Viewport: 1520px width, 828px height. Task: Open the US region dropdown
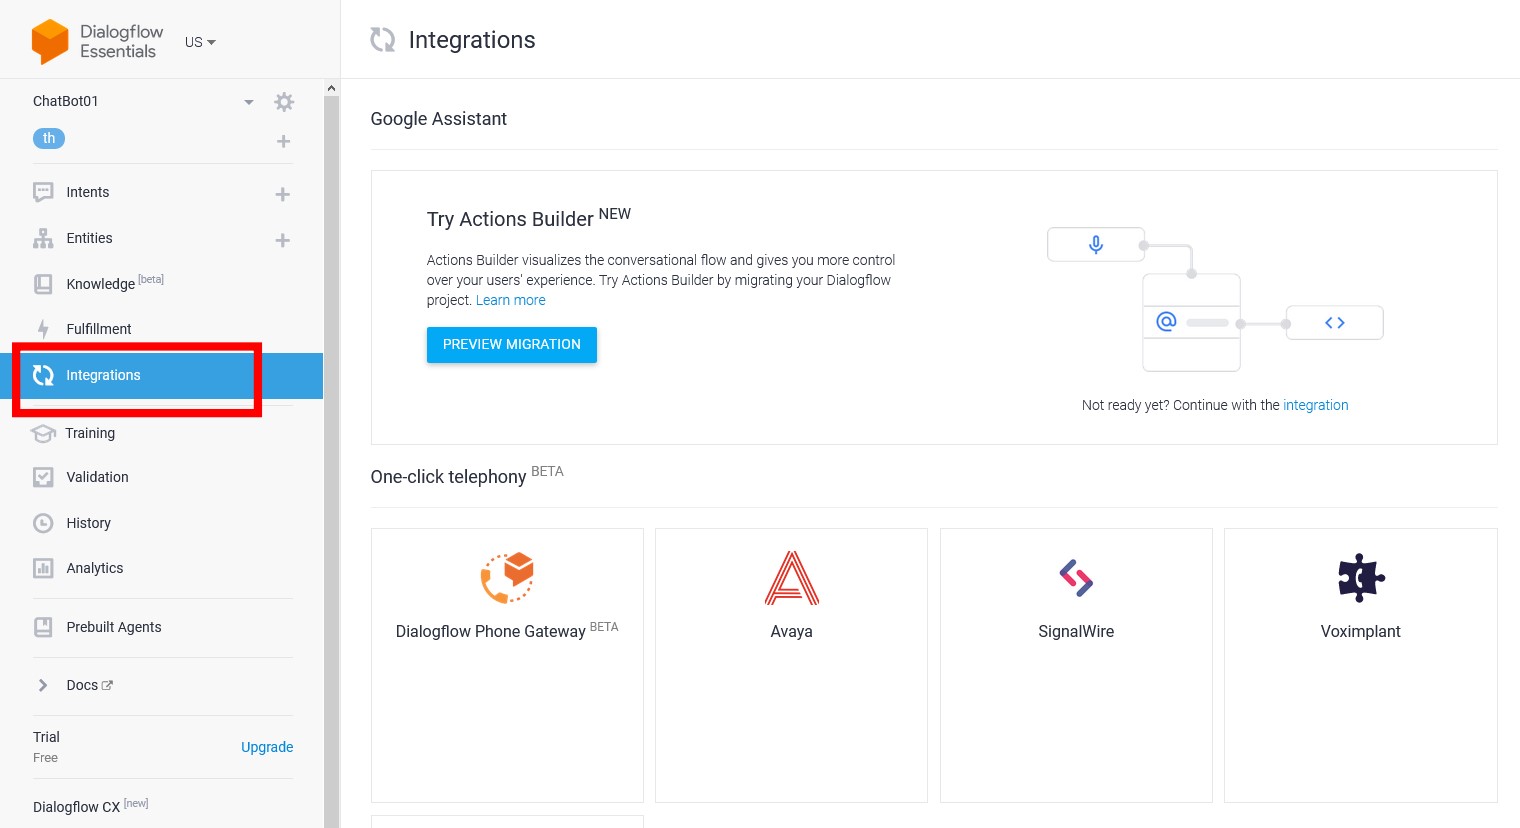click(200, 42)
